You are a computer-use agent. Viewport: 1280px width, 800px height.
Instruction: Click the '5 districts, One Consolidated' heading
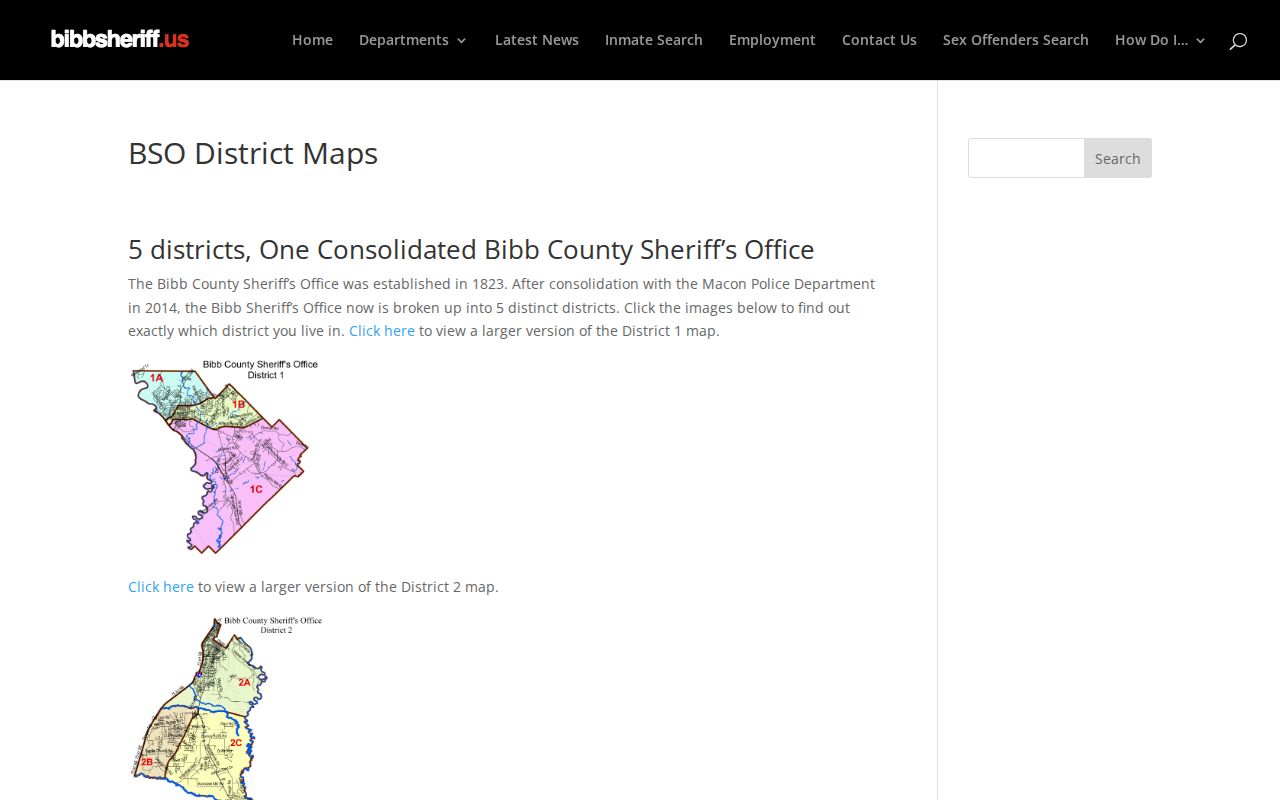pos(471,249)
